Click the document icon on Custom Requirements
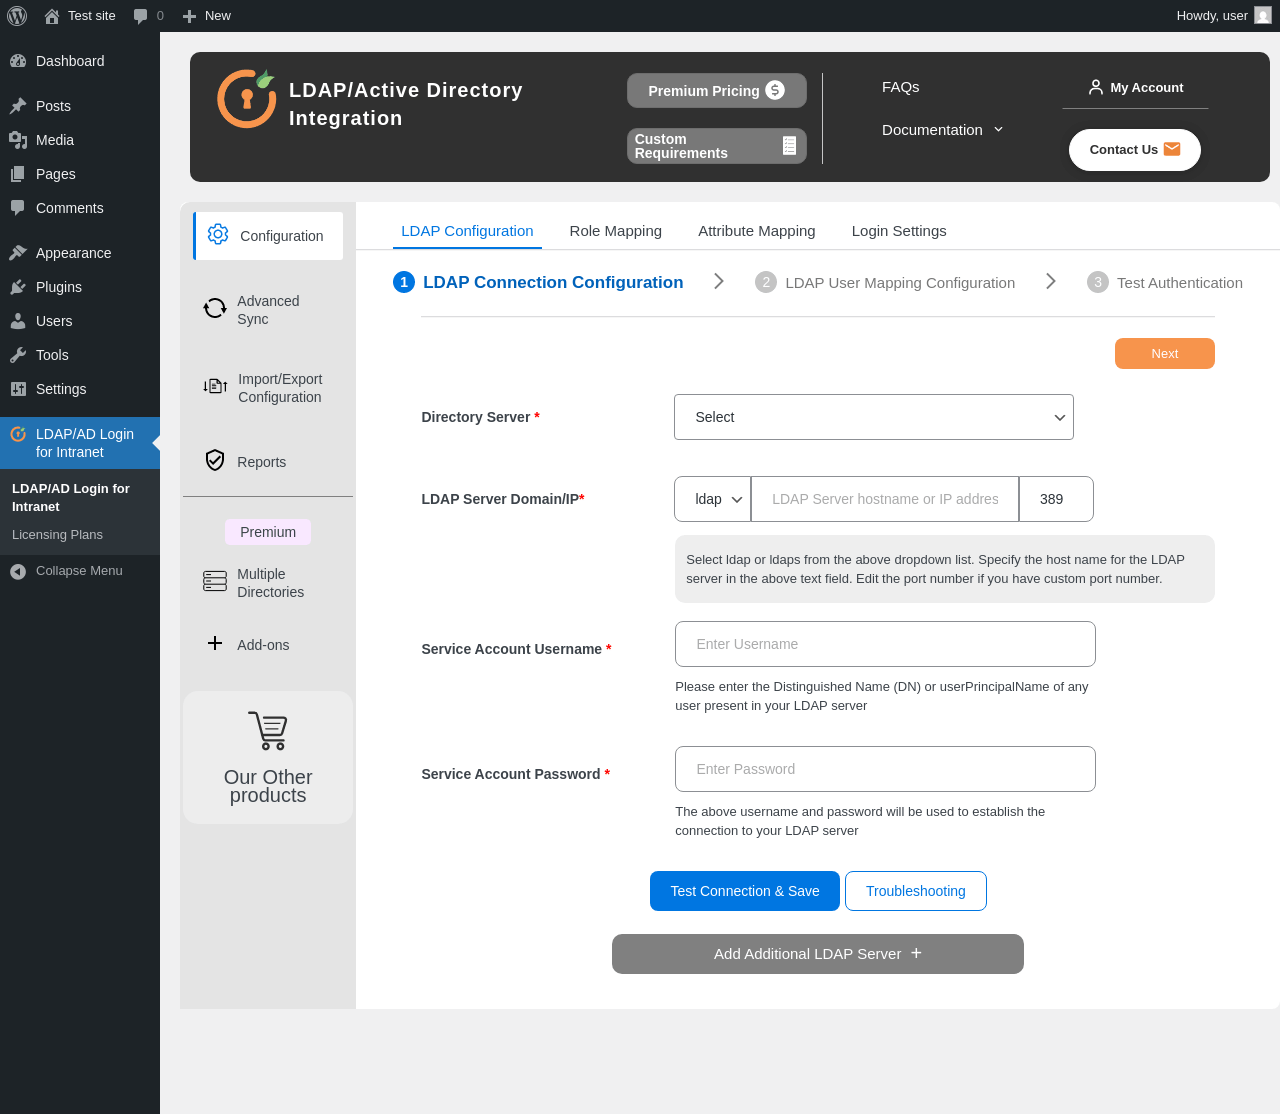This screenshot has height=1114, width=1280. point(789,146)
